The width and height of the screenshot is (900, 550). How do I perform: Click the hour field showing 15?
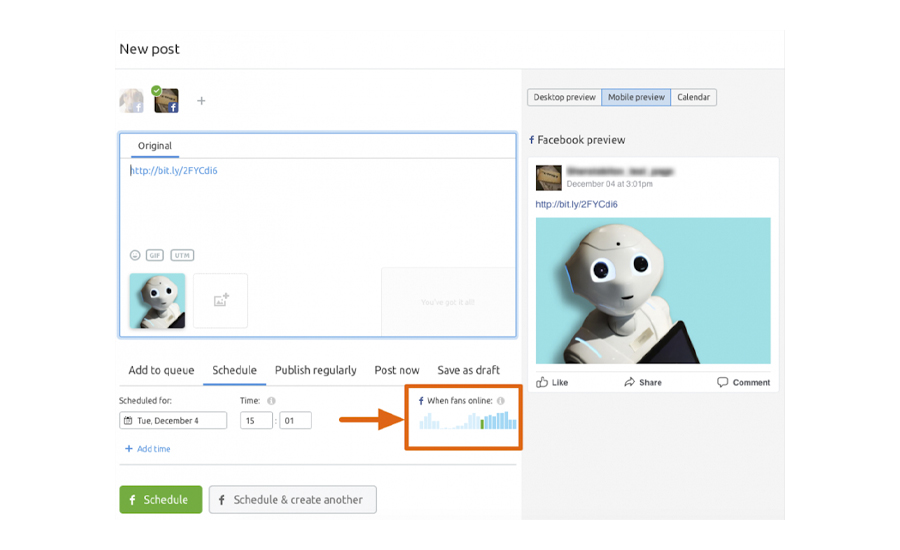[256, 421]
